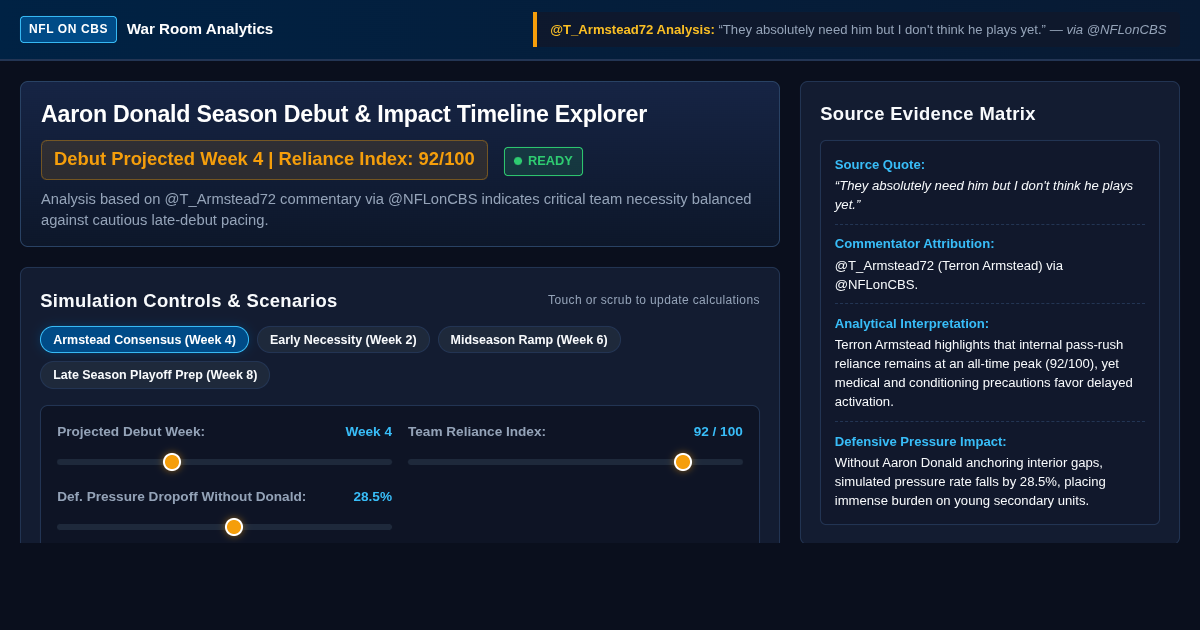Click the 'Terron Armstead highlights that internal pass-rush' paragraph
The width and height of the screenshot is (1200, 630).
[x=984, y=373]
